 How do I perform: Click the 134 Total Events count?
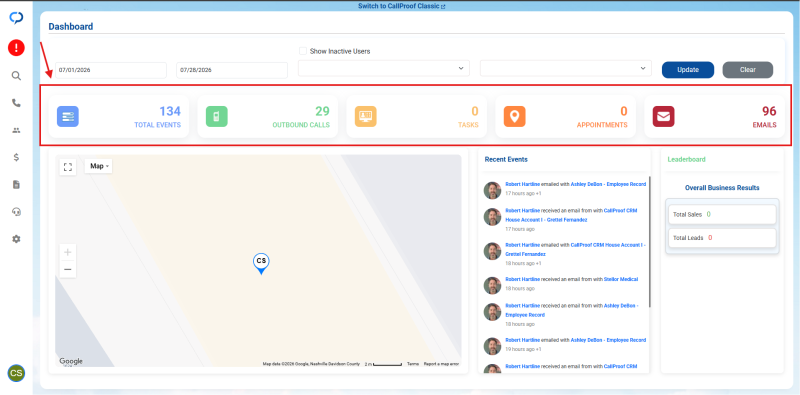tap(170, 111)
